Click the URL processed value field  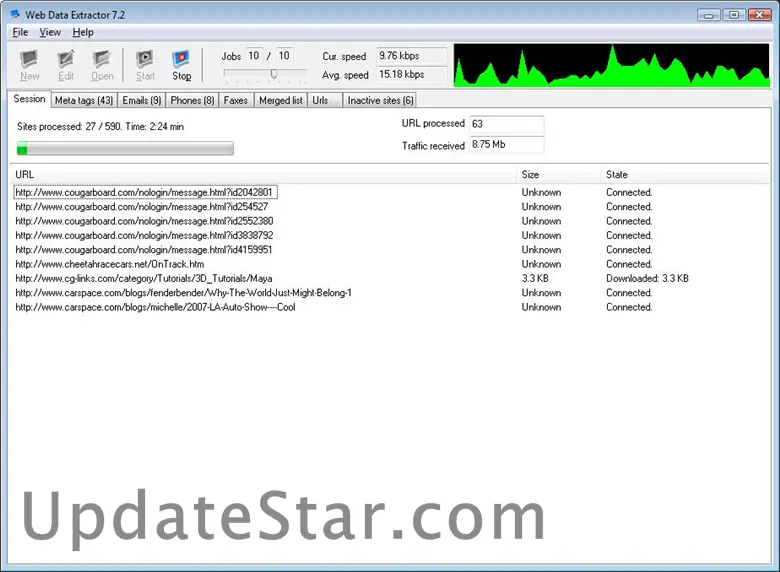tap(506, 124)
